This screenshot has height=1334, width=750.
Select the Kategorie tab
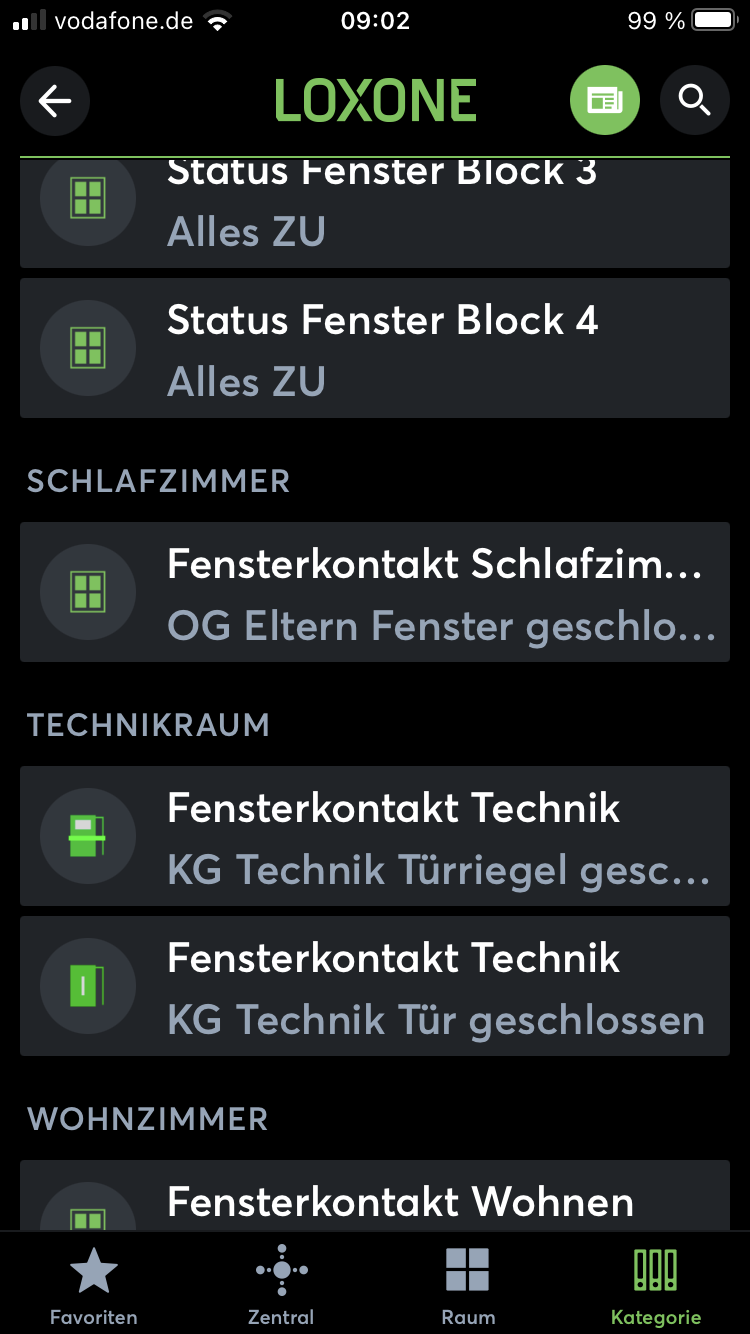point(656,1286)
